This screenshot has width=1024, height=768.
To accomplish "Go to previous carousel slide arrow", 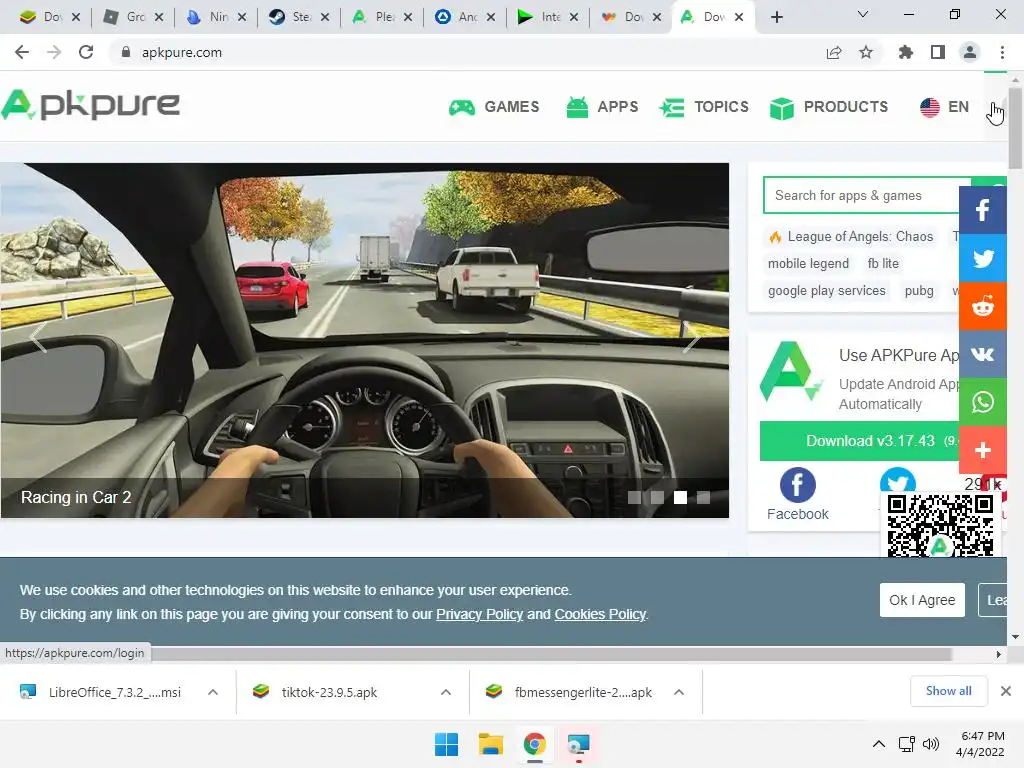I will click(x=38, y=338).
